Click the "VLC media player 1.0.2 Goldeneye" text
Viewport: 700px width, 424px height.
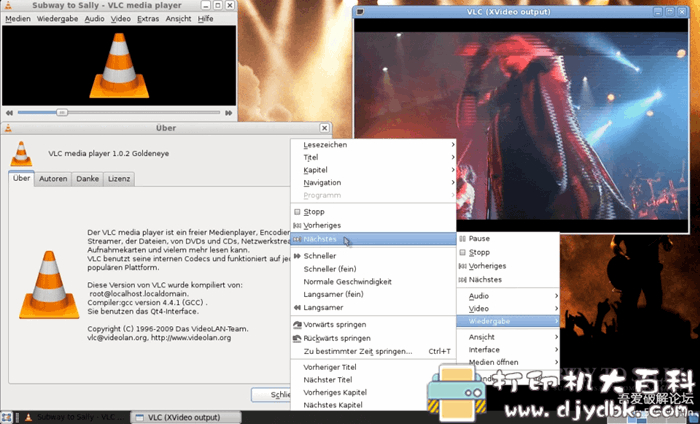[x=108, y=154]
